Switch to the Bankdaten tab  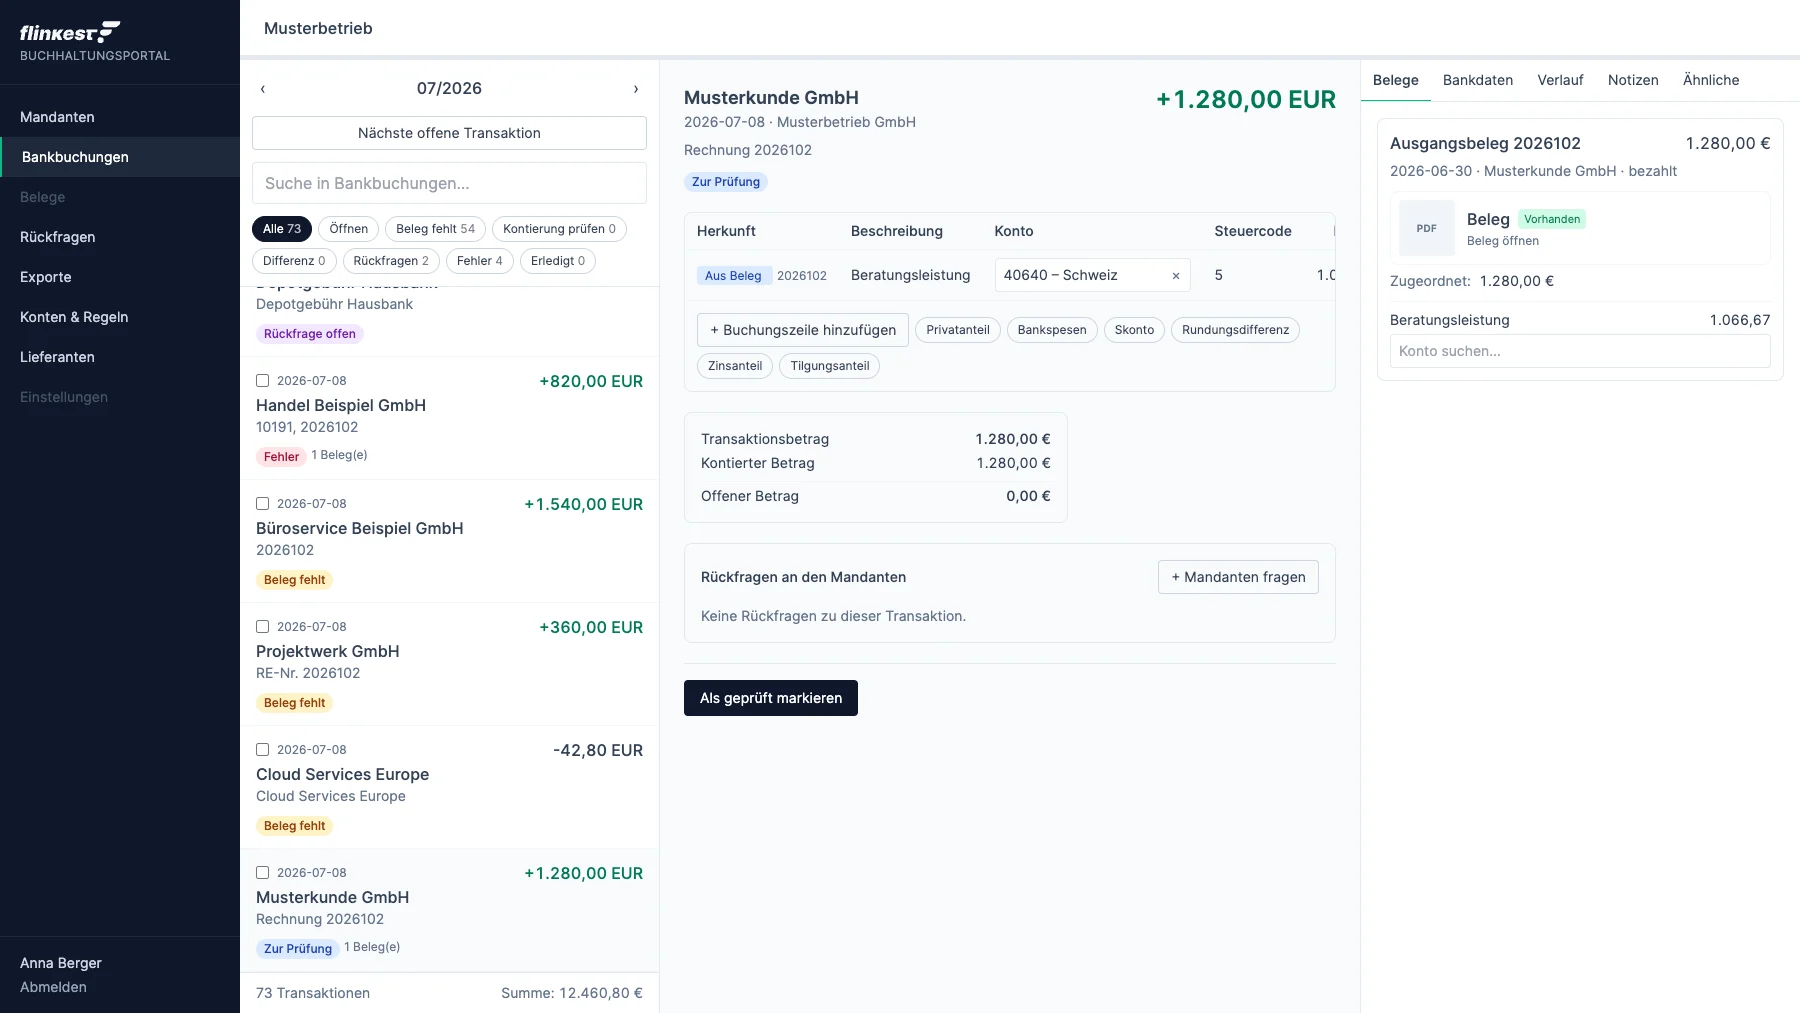tap(1478, 80)
